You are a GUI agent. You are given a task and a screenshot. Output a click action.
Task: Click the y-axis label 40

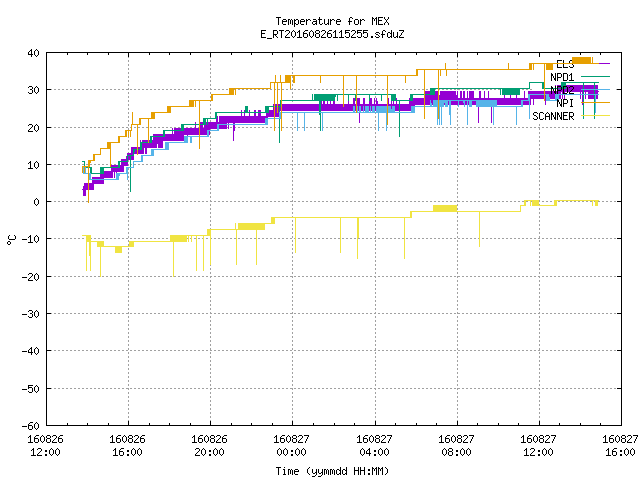pos(33,53)
